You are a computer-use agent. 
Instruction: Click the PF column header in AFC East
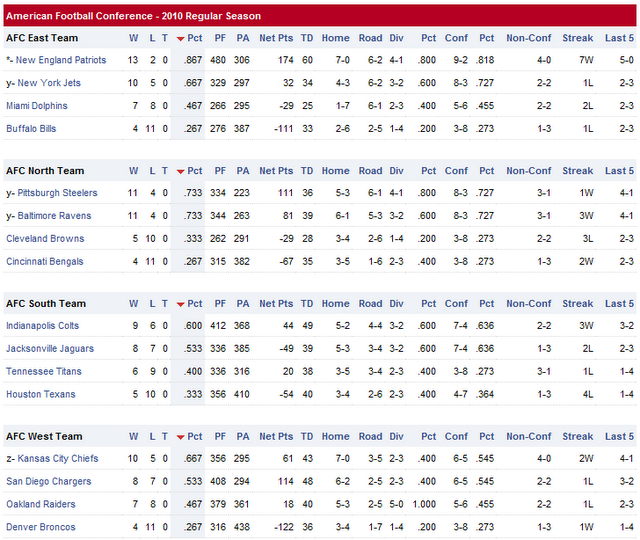click(220, 38)
